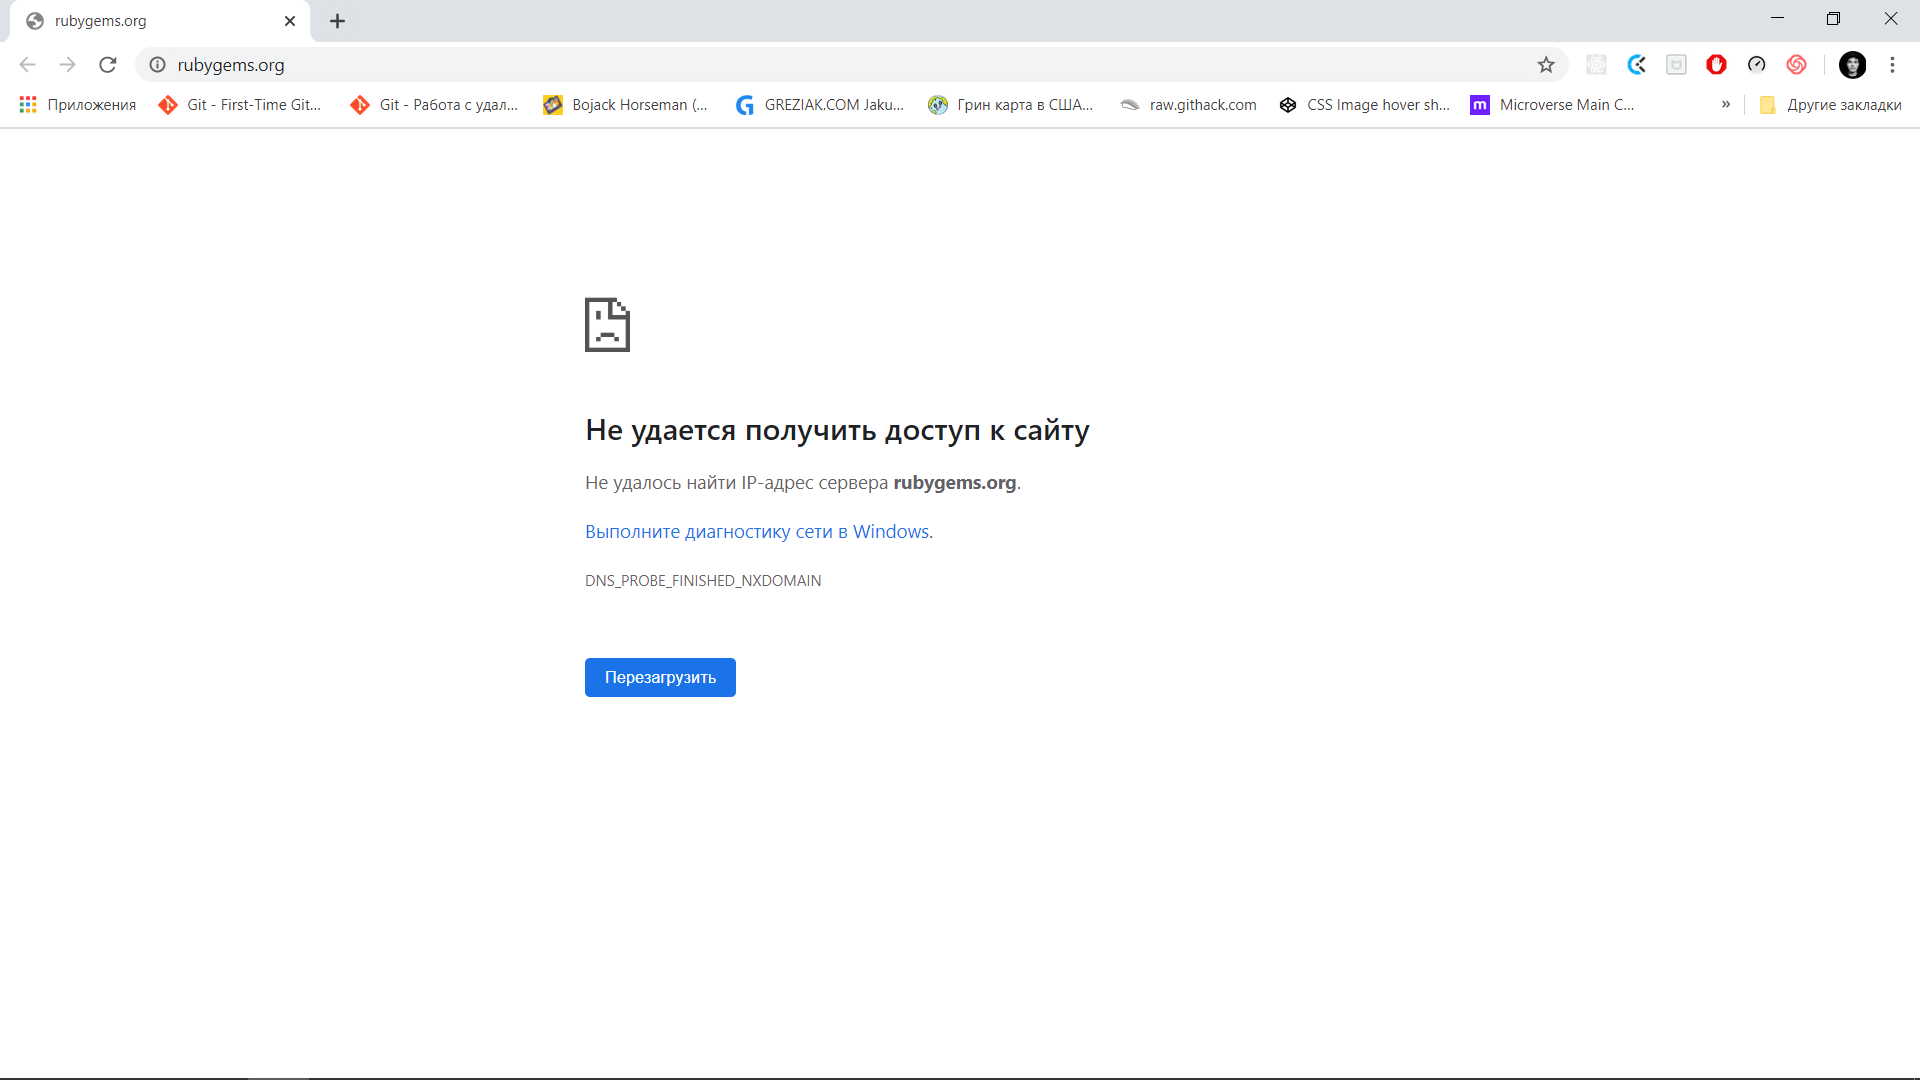Open Chrome three-dot menu
The width and height of the screenshot is (1920, 1080).
click(x=1892, y=65)
